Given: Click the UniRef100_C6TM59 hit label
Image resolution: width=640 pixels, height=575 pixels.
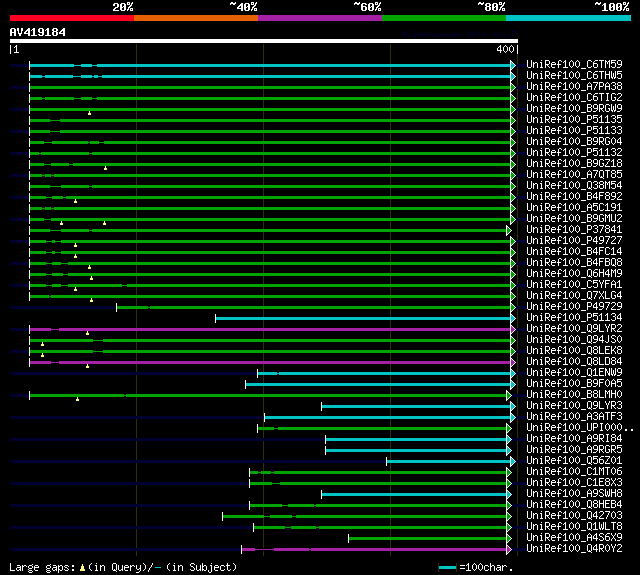Looking at the screenshot, I should (574, 64).
